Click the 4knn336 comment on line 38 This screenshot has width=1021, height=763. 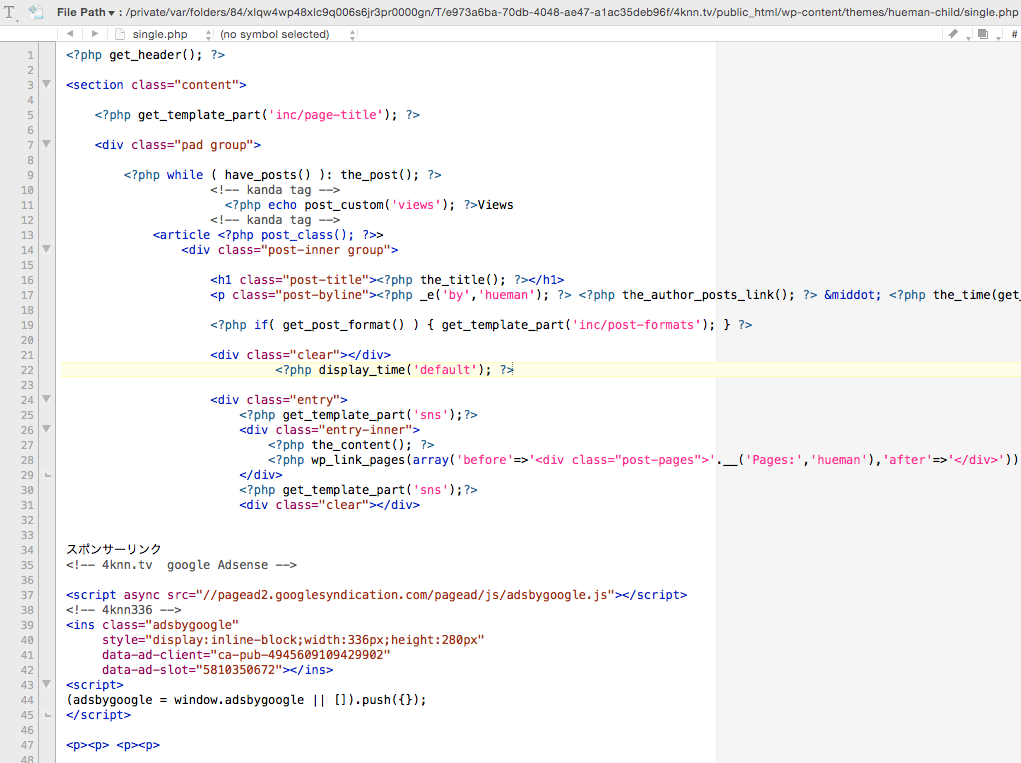(124, 610)
